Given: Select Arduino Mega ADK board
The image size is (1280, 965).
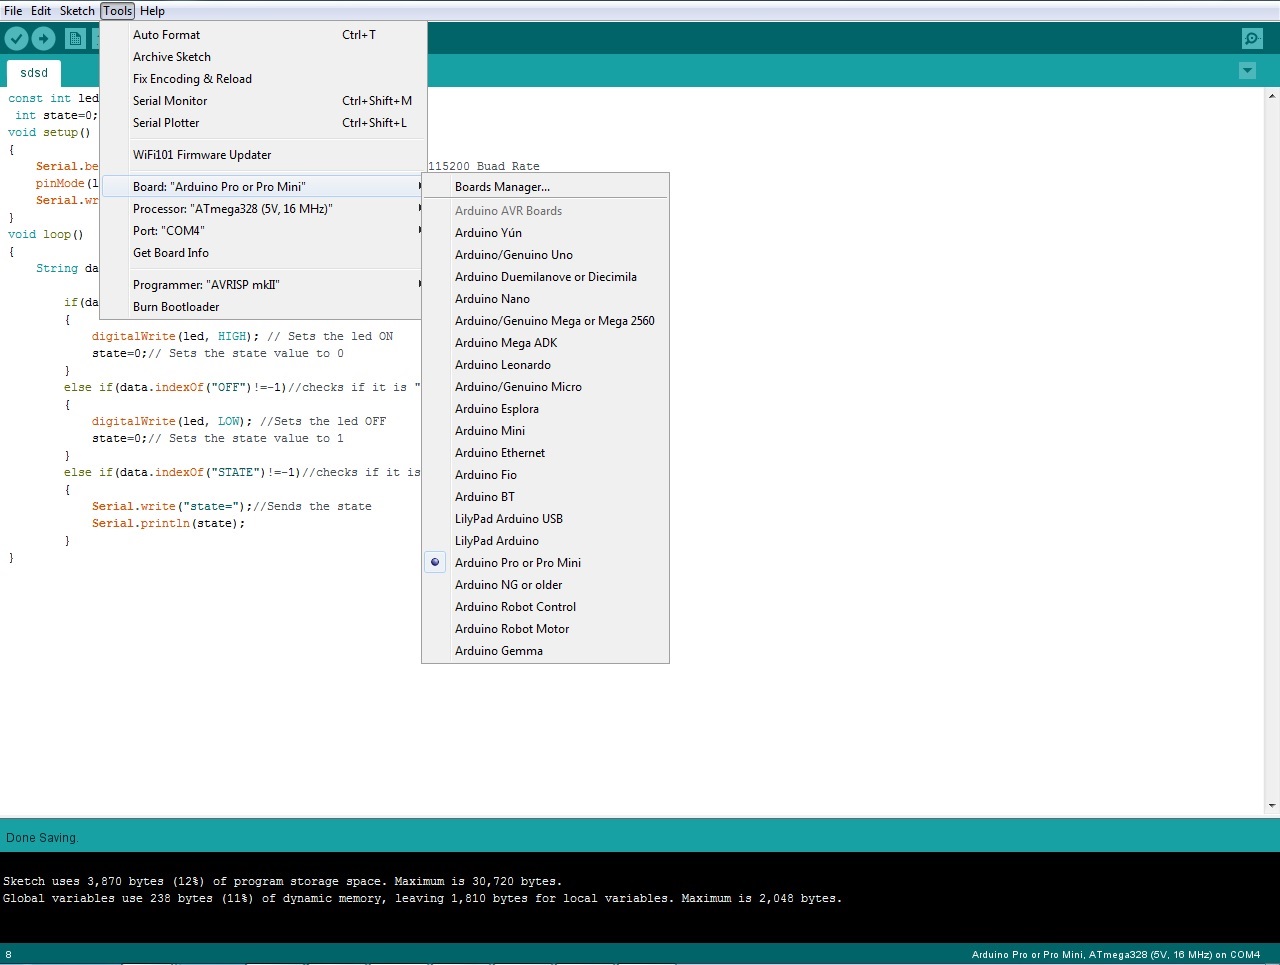Looking at the screenshot, I should click(545, 343).
